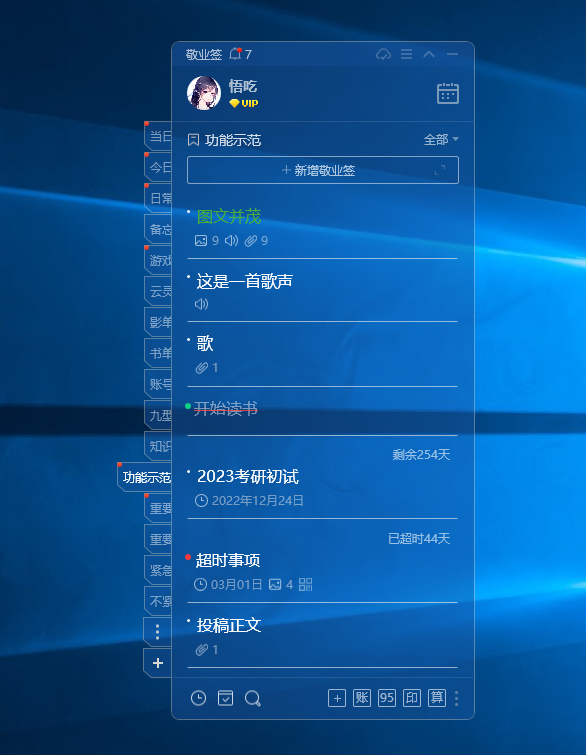Open the calendar view icon
The height and width of the screenshot is (755, 586).
pyautogui.click(x=447, y=93)
